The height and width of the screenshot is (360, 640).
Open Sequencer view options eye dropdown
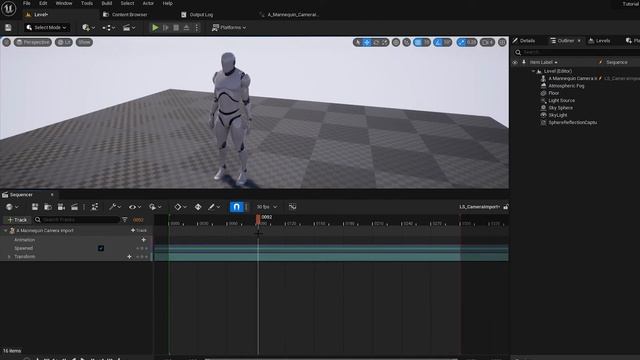[x=135, y=207]
